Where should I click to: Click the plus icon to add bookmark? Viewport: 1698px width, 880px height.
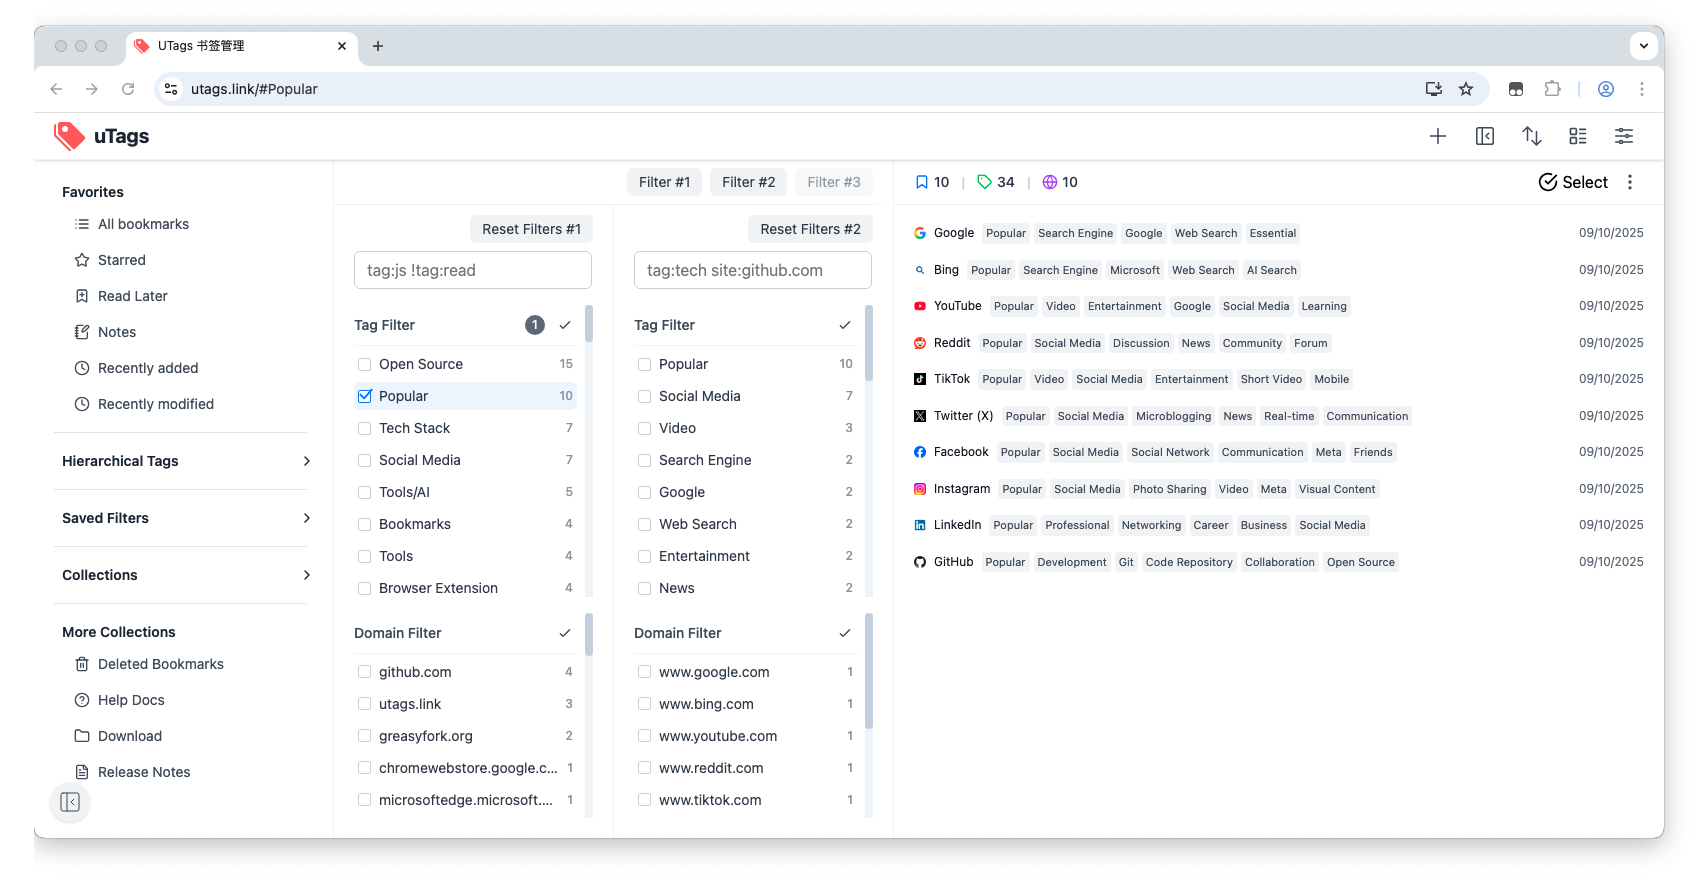pyautogui.click(x=1437, y=136)
